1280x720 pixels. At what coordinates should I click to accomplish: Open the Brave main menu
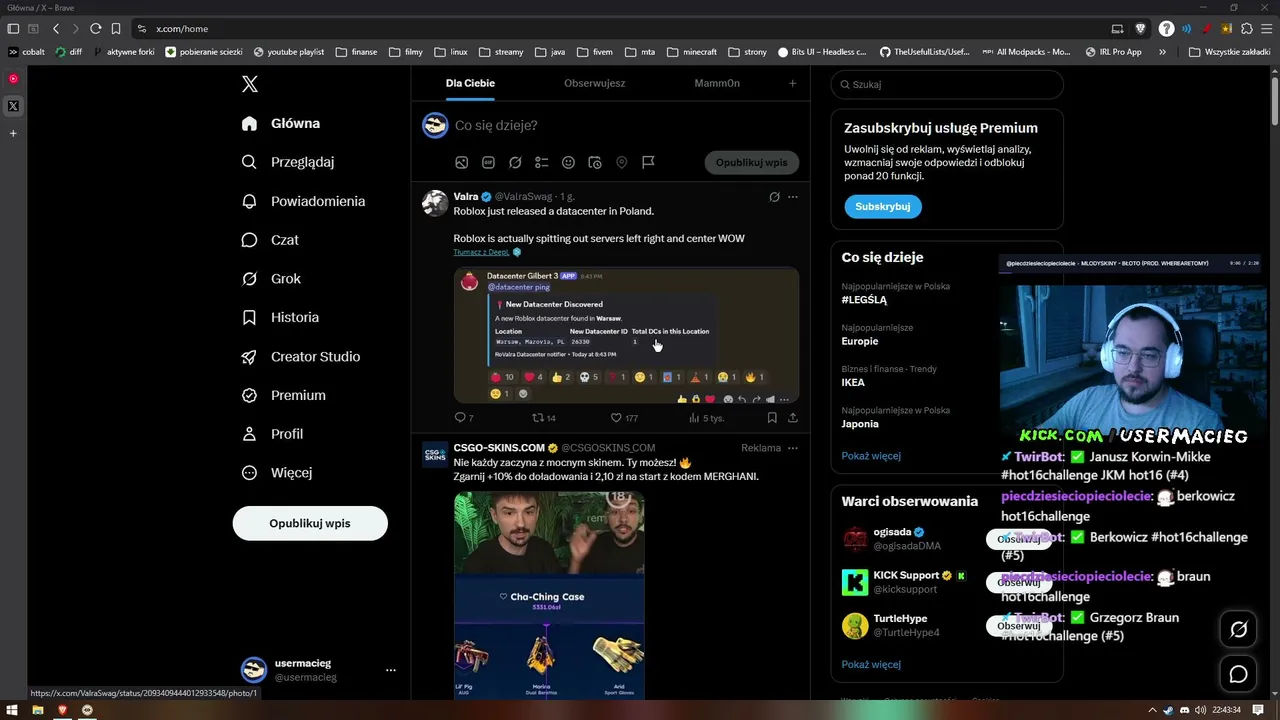[1265, 29]
